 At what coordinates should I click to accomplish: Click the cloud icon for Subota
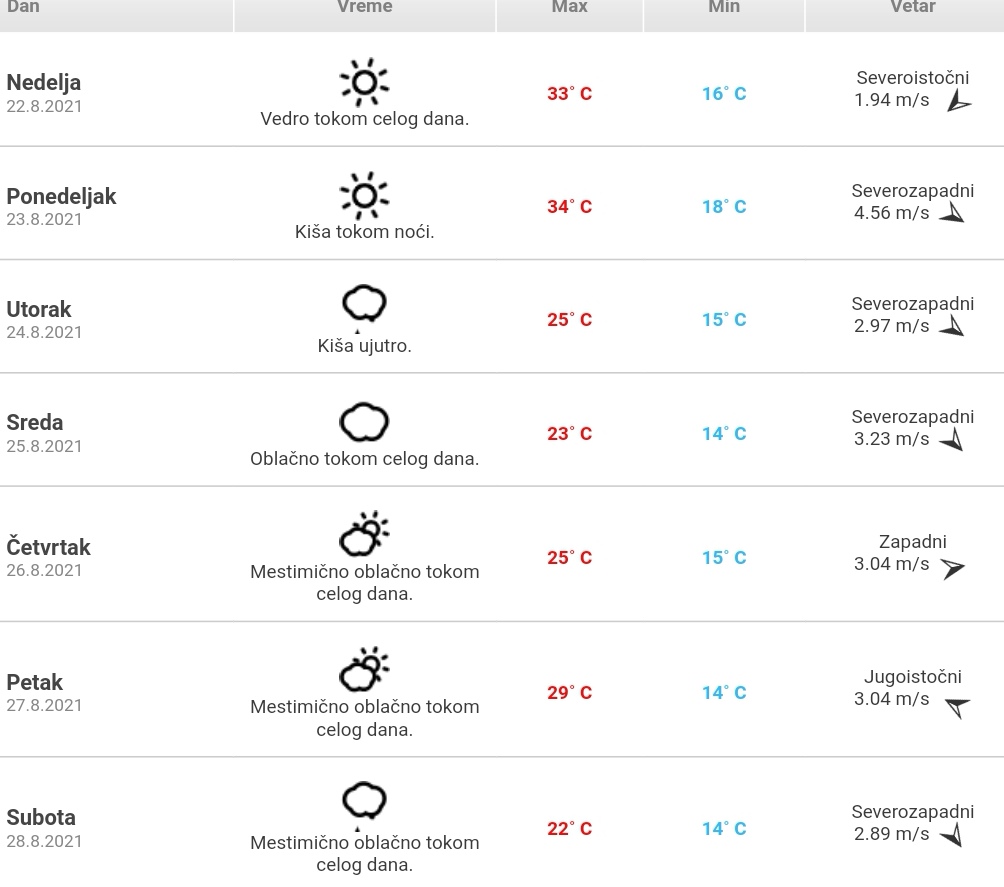[x=364, y=805]
